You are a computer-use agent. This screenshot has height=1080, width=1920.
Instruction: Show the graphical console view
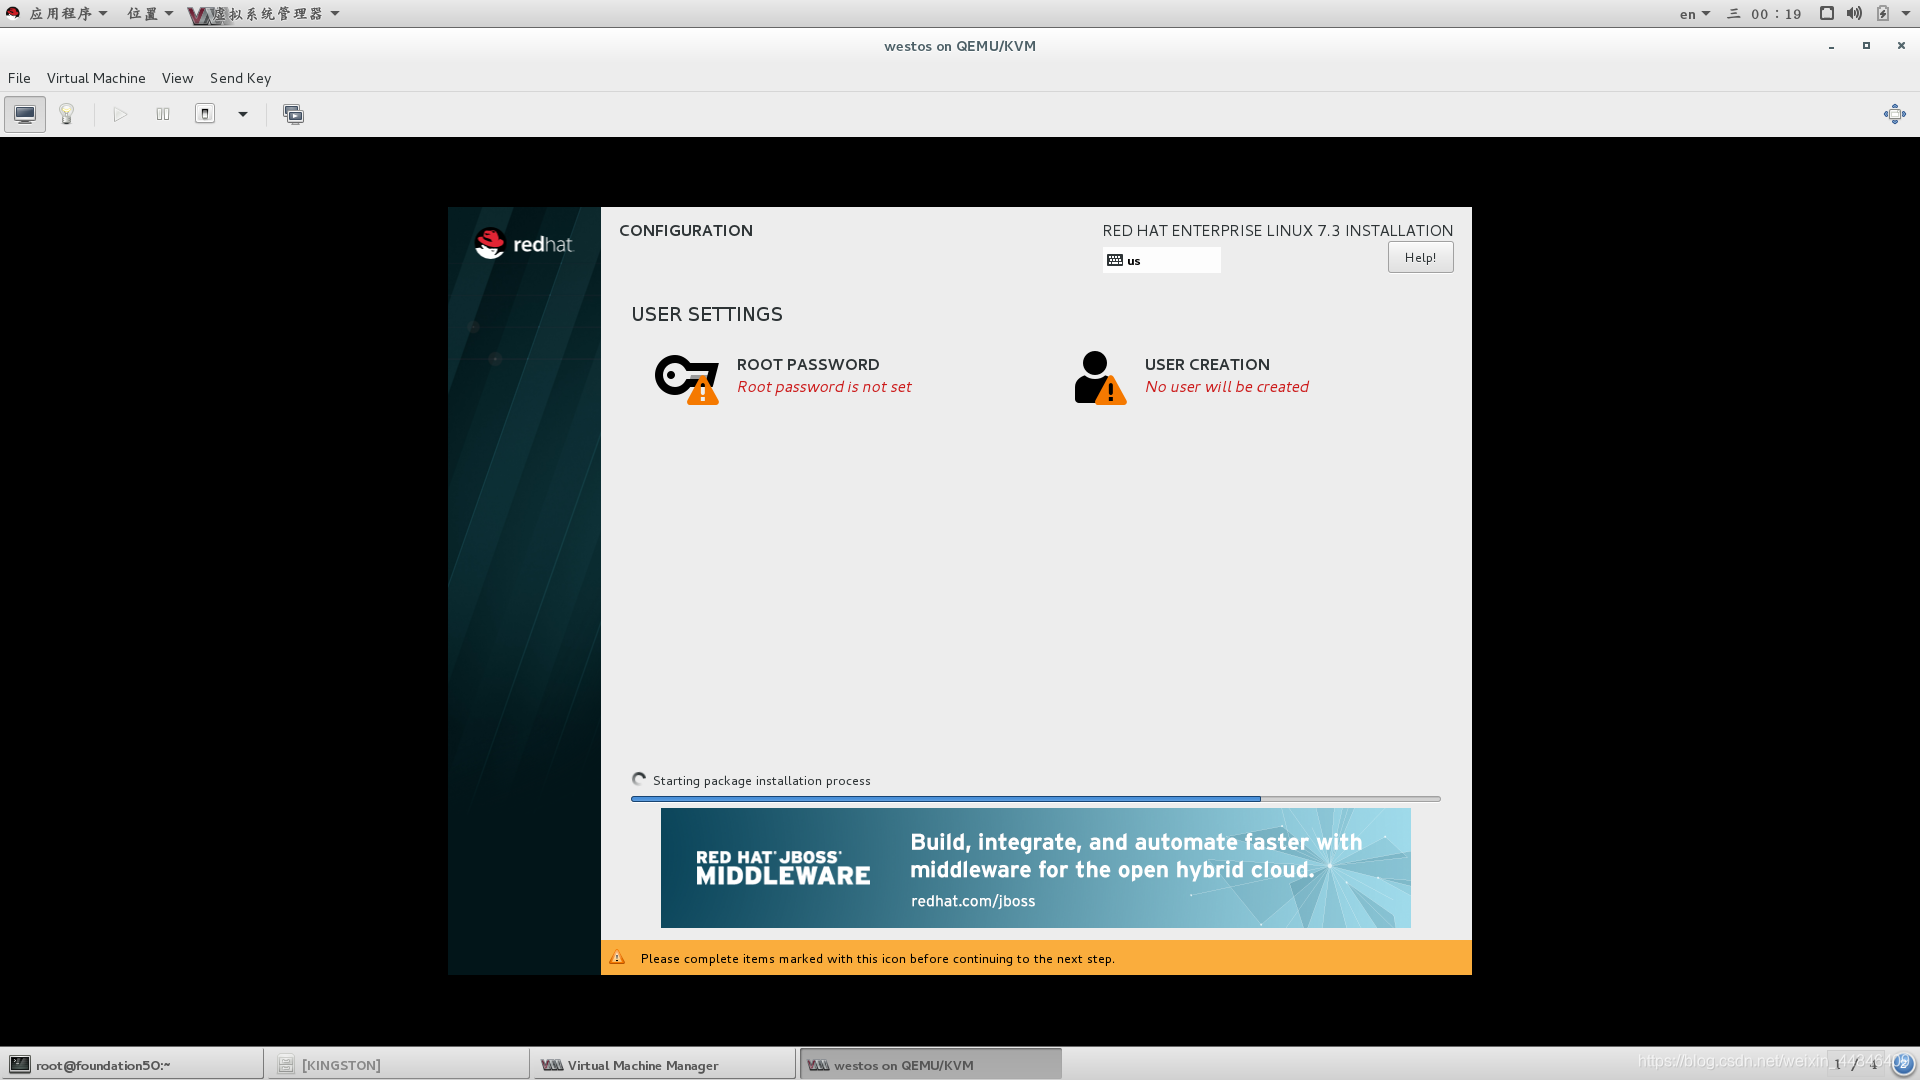(x=25, y=114)
